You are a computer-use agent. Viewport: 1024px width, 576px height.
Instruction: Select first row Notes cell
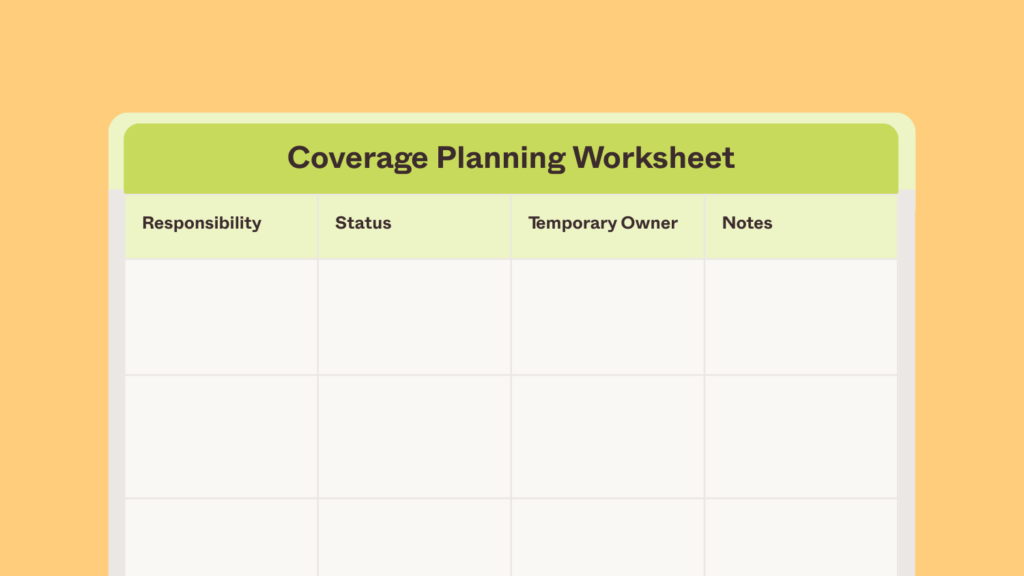pos(800,317)
